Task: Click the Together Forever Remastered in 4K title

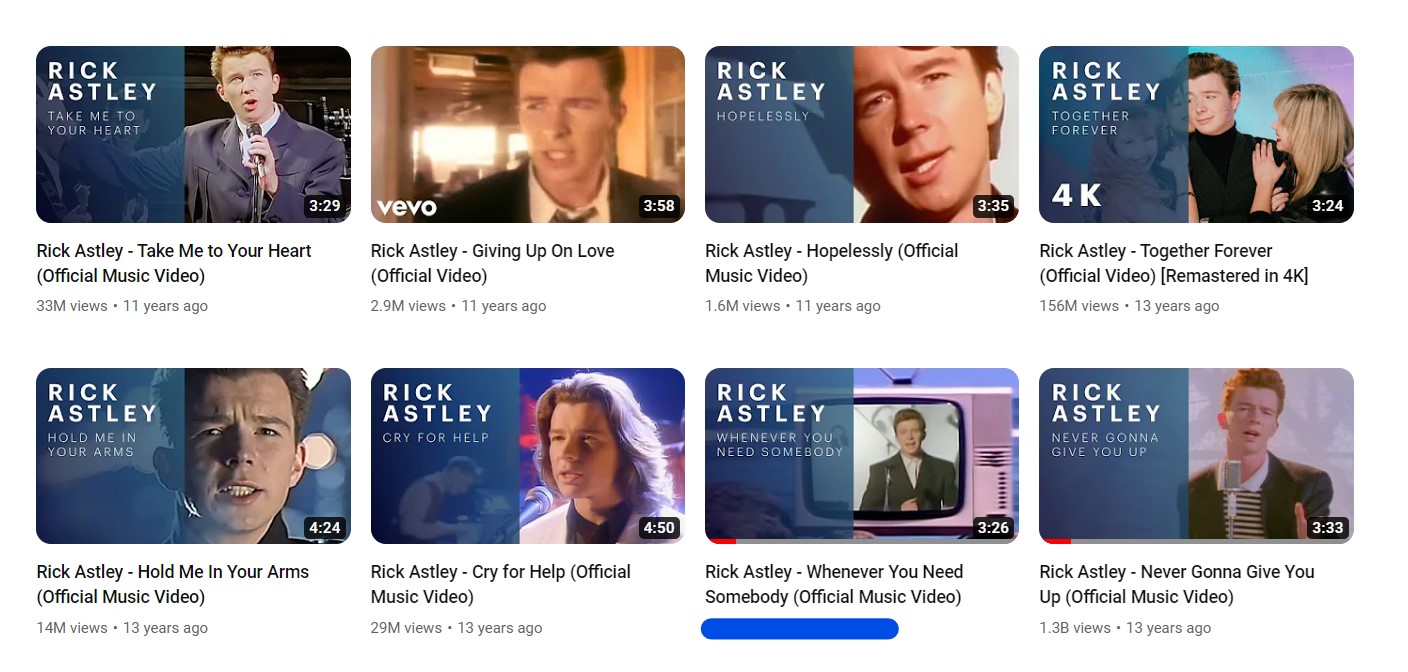Action: pos(1174,263)
